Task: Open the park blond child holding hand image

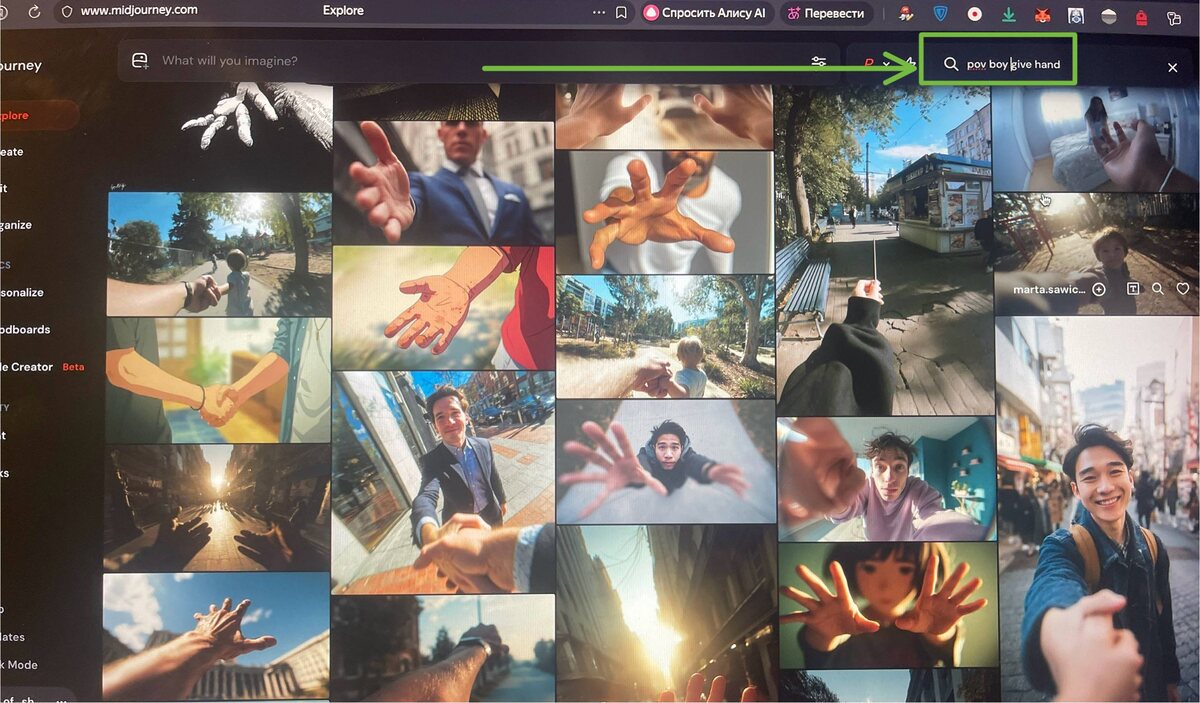Action: point(666,336)
